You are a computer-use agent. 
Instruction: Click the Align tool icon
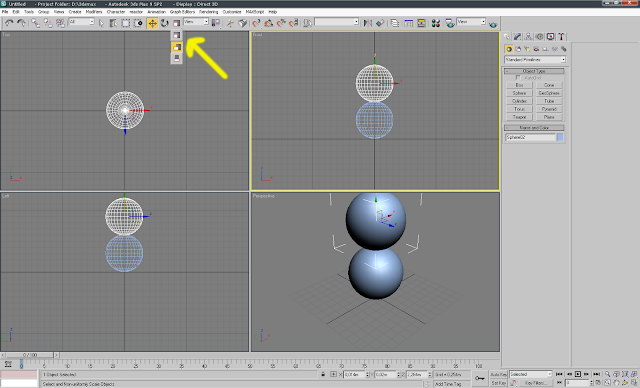(x=380, y=23)
